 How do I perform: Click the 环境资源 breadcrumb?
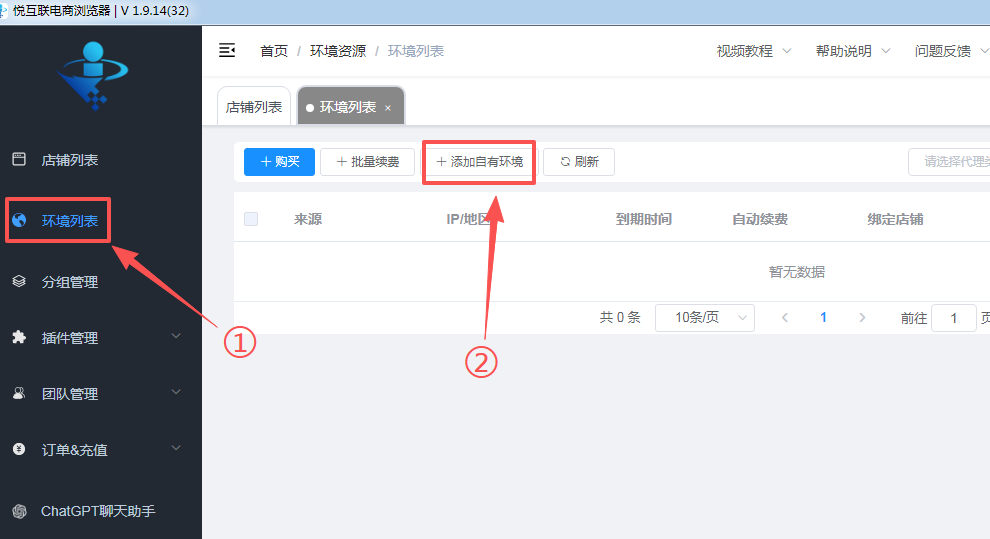(x=338, y=51)
